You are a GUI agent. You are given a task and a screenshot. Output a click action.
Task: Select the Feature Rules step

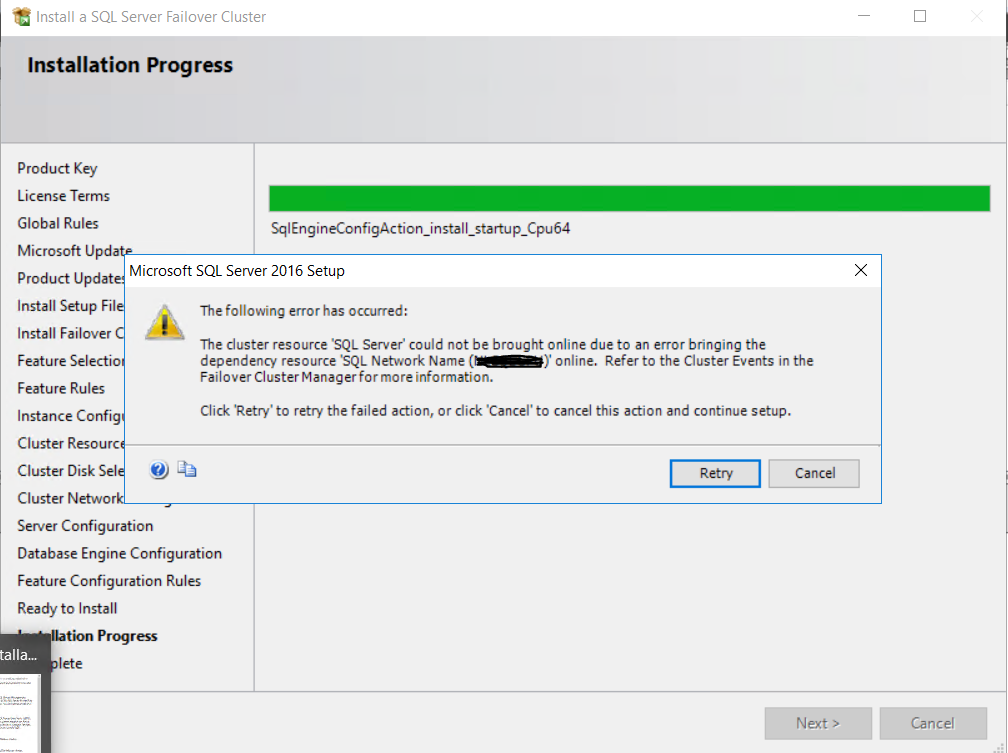[61, 388]
